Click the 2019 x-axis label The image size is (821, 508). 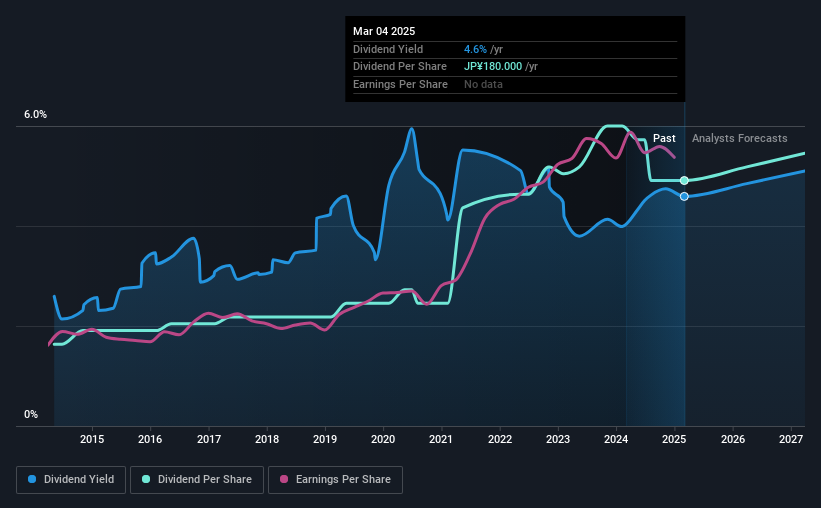click(x=325, y=439)
